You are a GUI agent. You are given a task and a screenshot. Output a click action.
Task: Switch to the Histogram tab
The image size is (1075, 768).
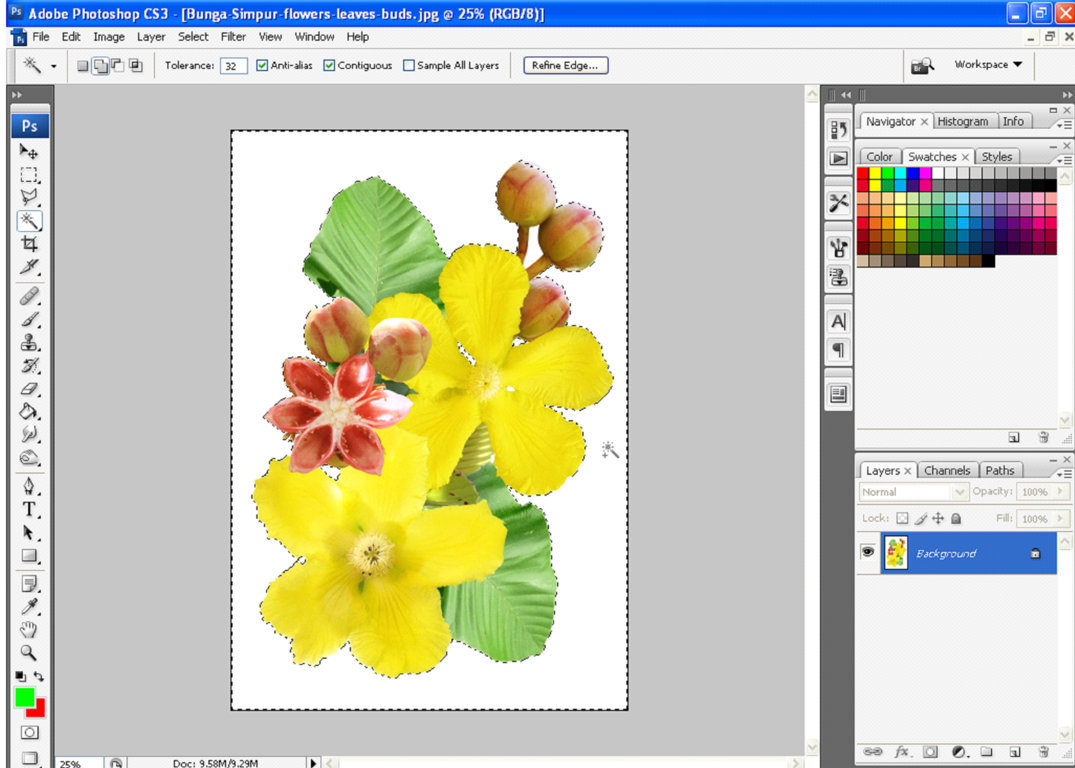963,121
